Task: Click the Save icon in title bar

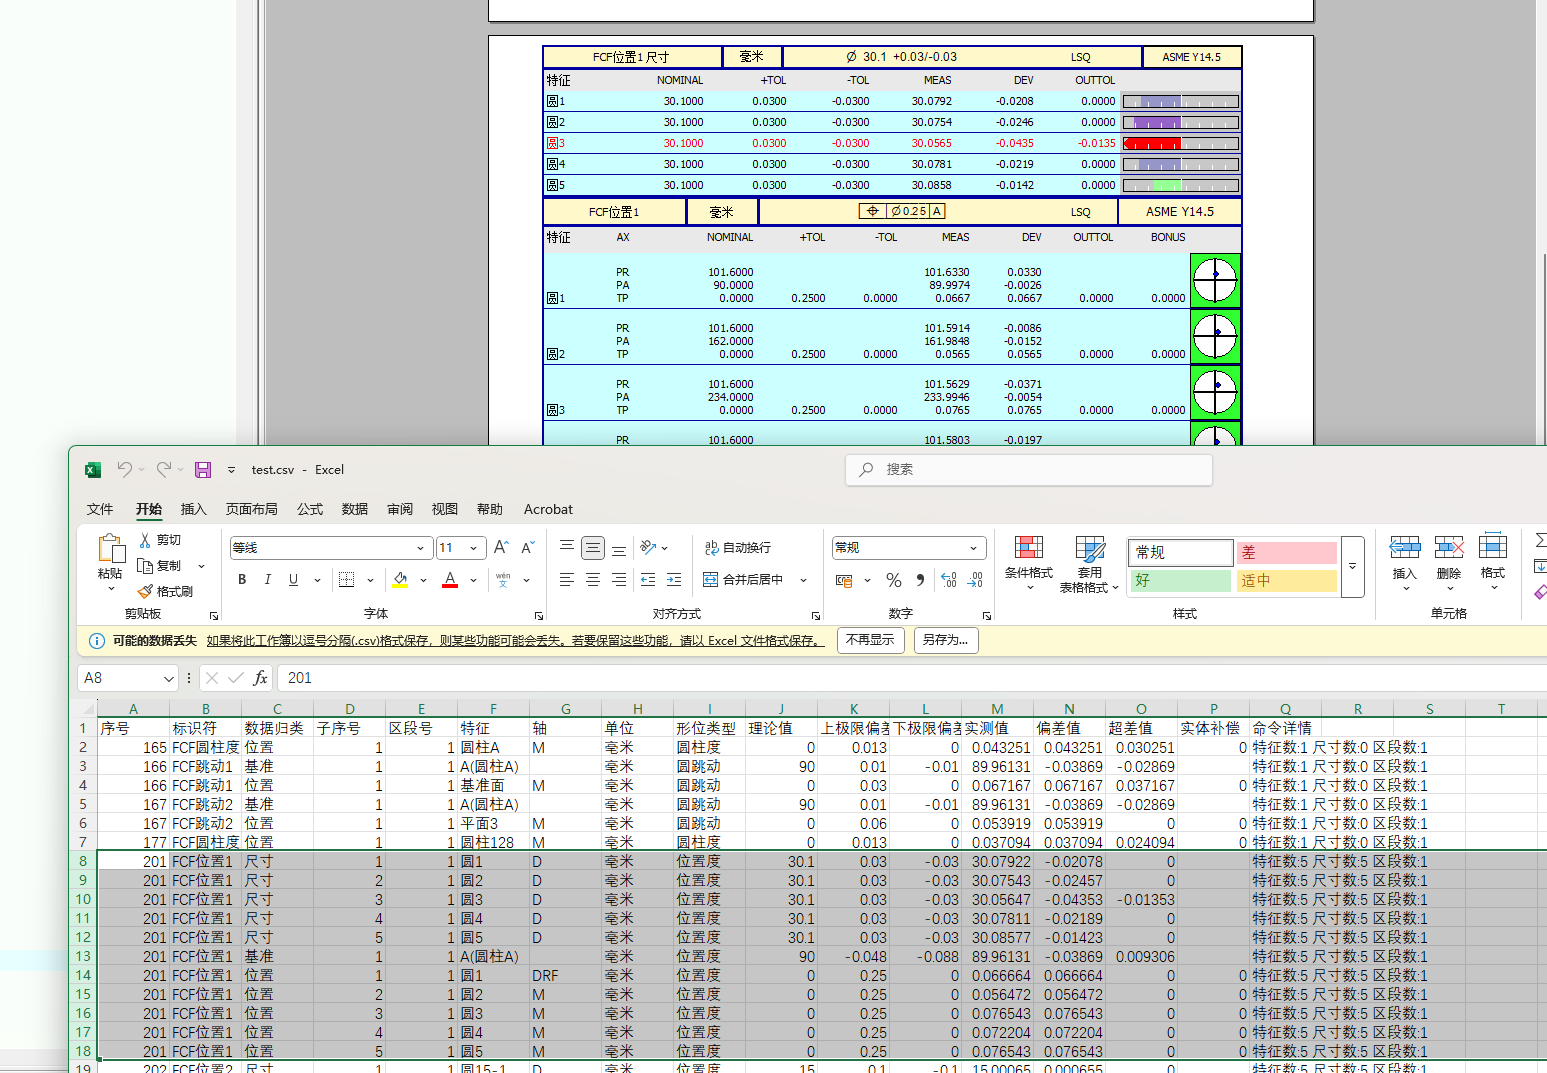Action: [203, 470]
